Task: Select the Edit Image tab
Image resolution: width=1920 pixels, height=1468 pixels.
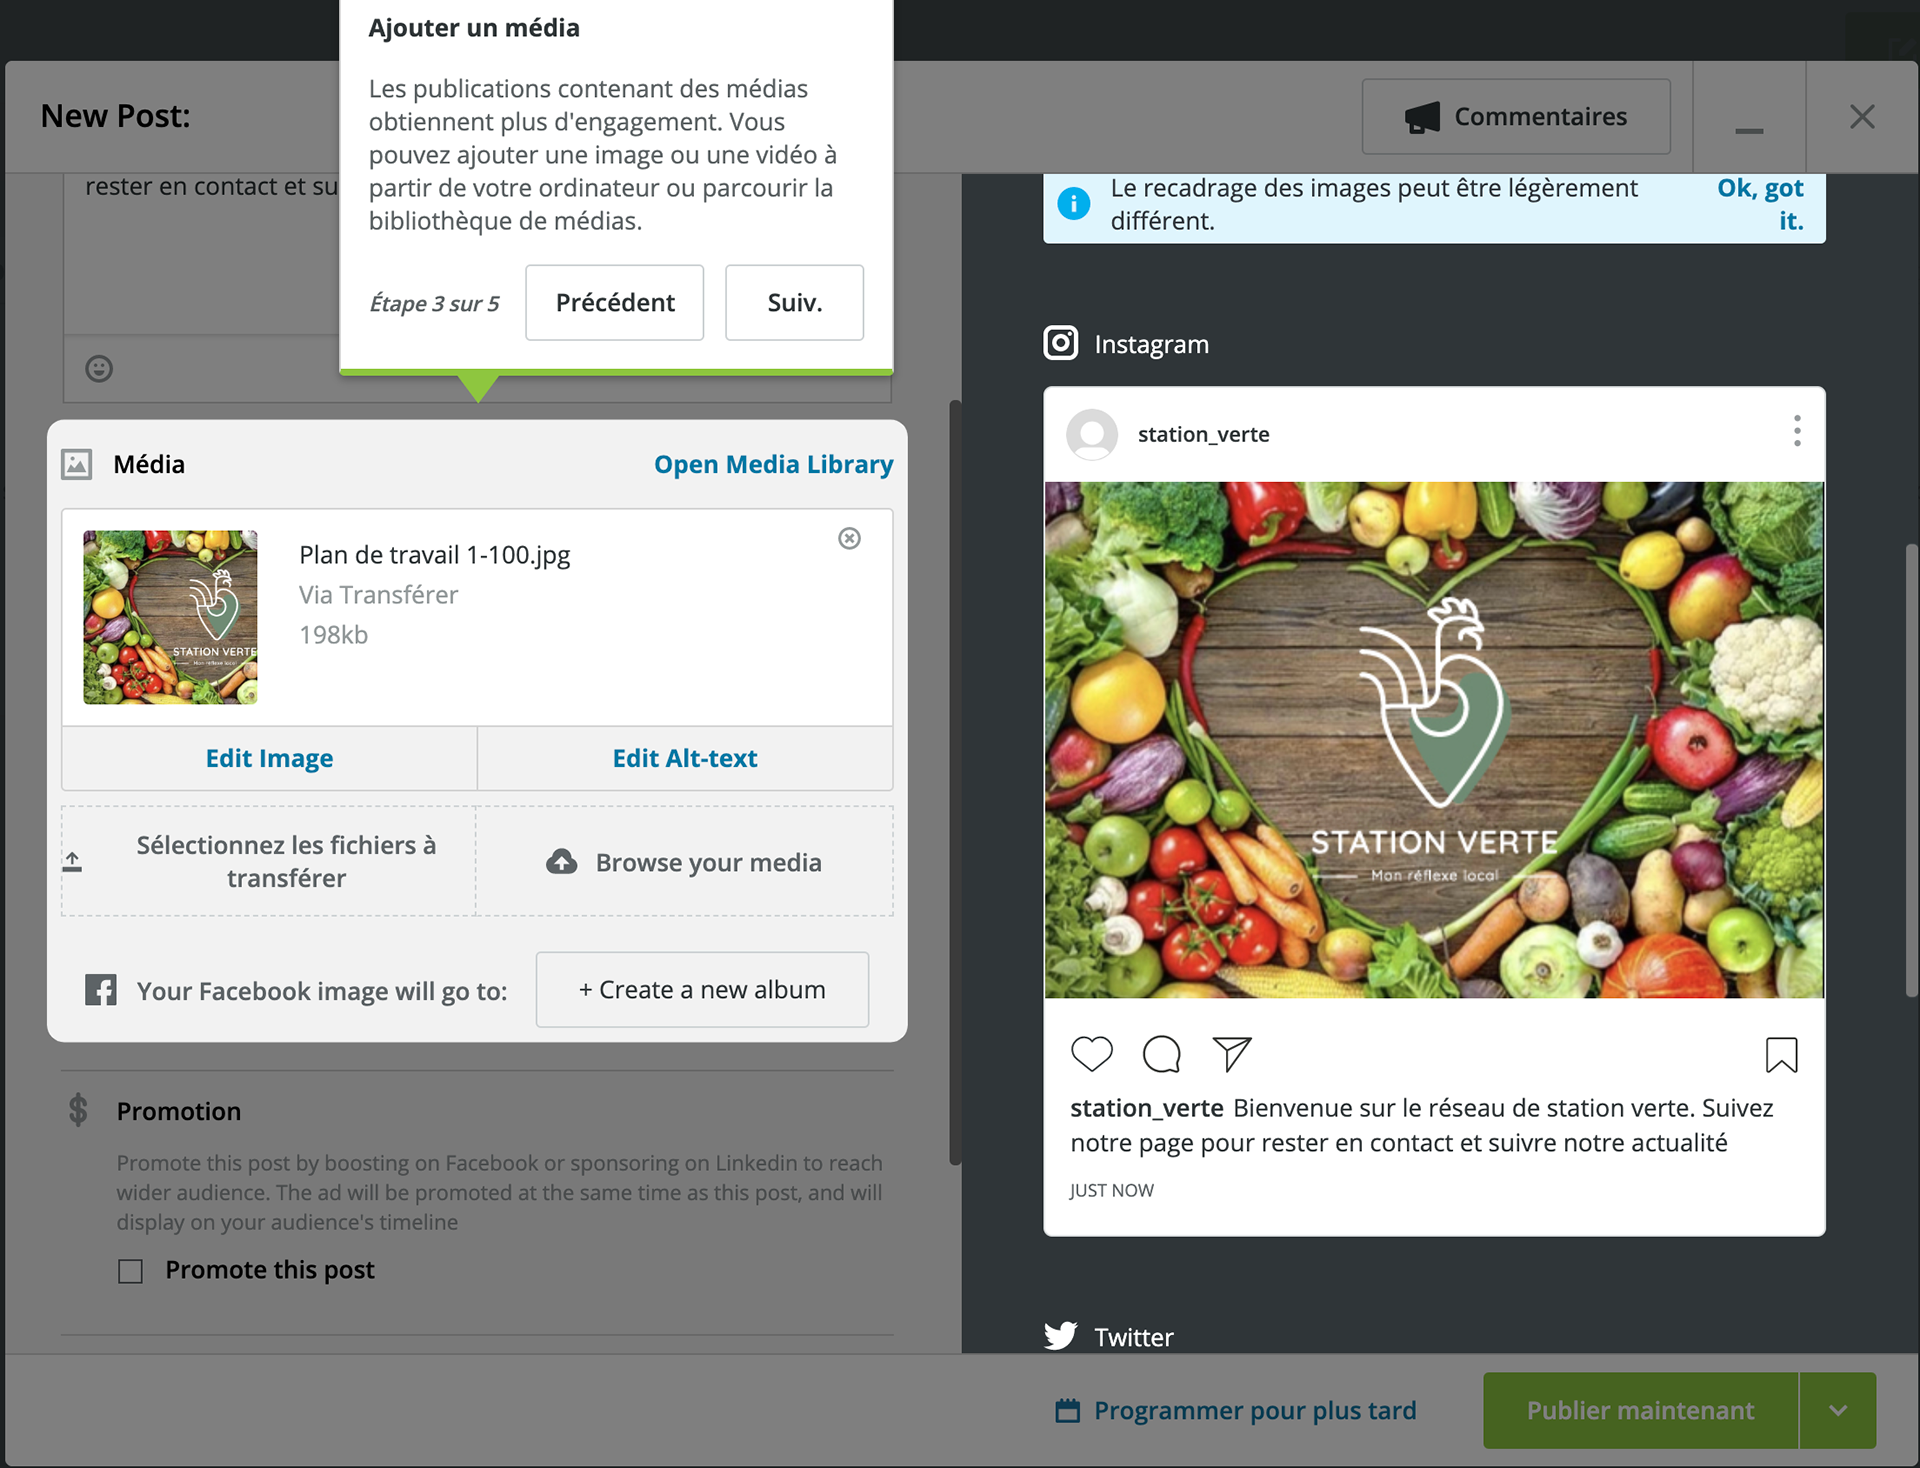Action: 269,758
